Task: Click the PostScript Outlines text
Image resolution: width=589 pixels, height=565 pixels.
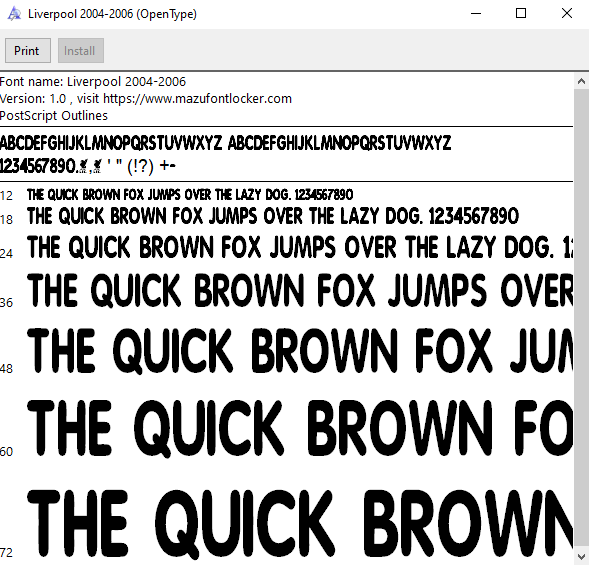Action: (x=54, y=115)
